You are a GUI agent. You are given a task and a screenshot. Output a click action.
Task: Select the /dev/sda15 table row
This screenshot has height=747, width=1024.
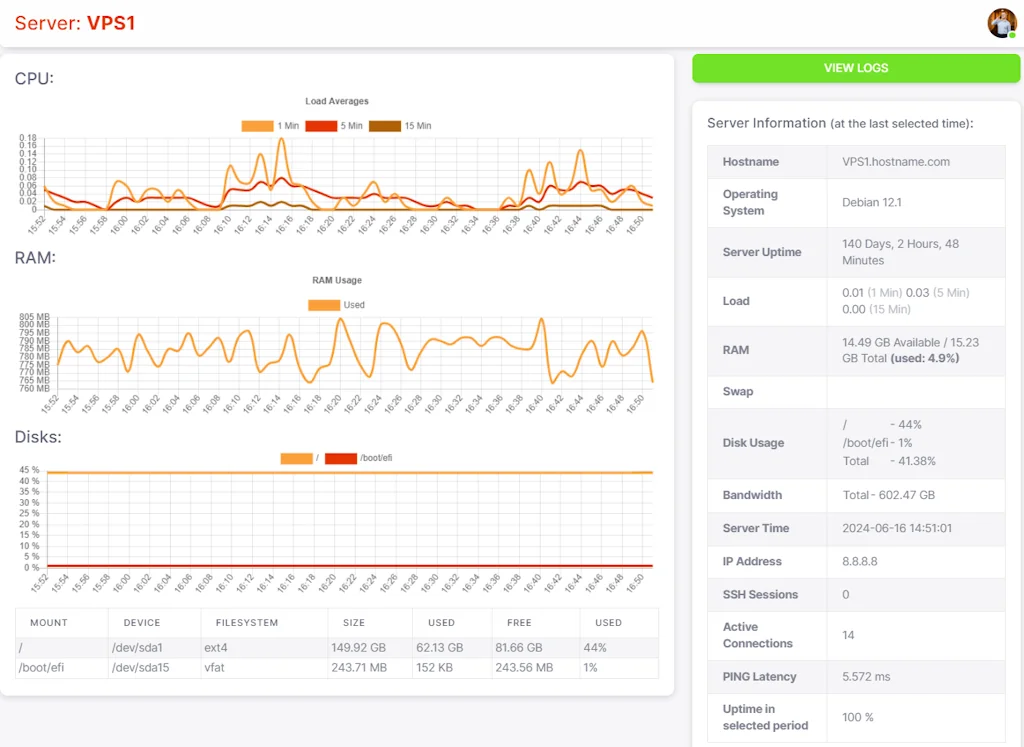coord(140,667)
